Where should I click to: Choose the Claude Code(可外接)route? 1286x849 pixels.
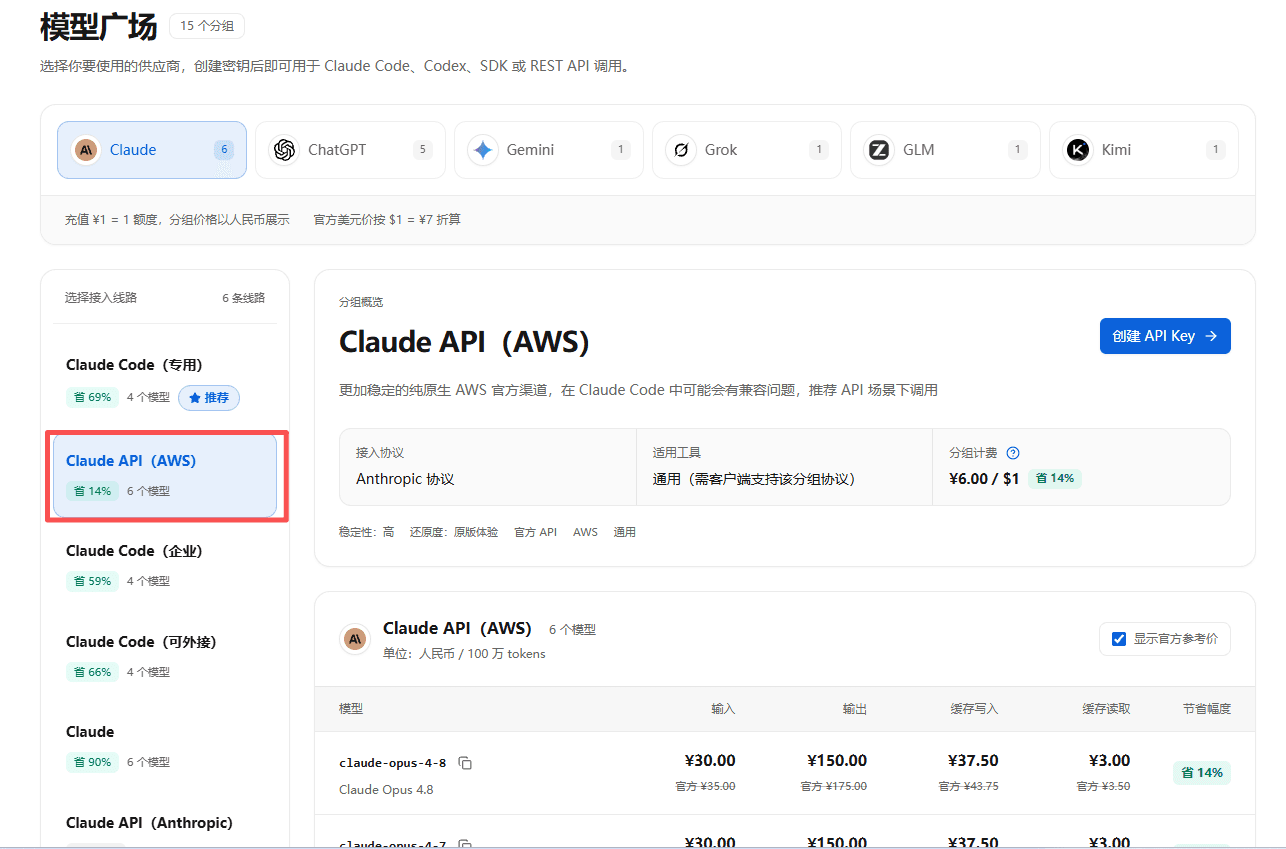coord(165,657)
